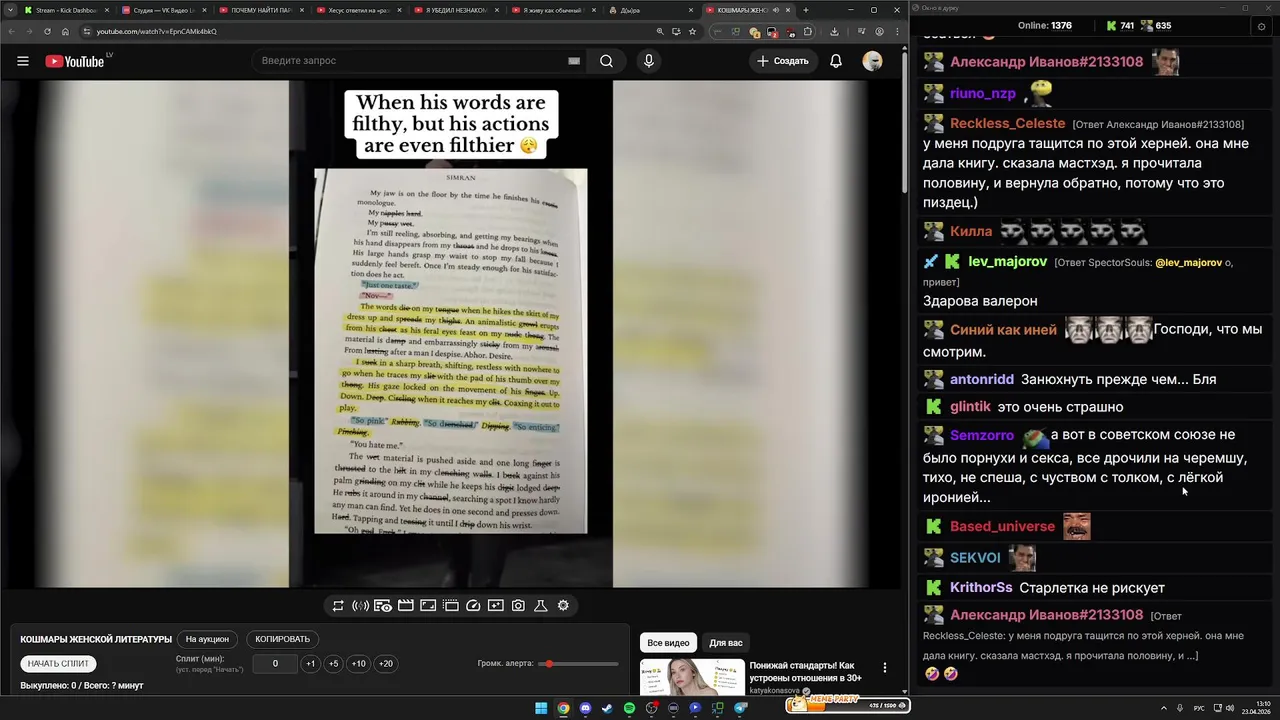Start voice search with microphone icon

tap(649, 61)
